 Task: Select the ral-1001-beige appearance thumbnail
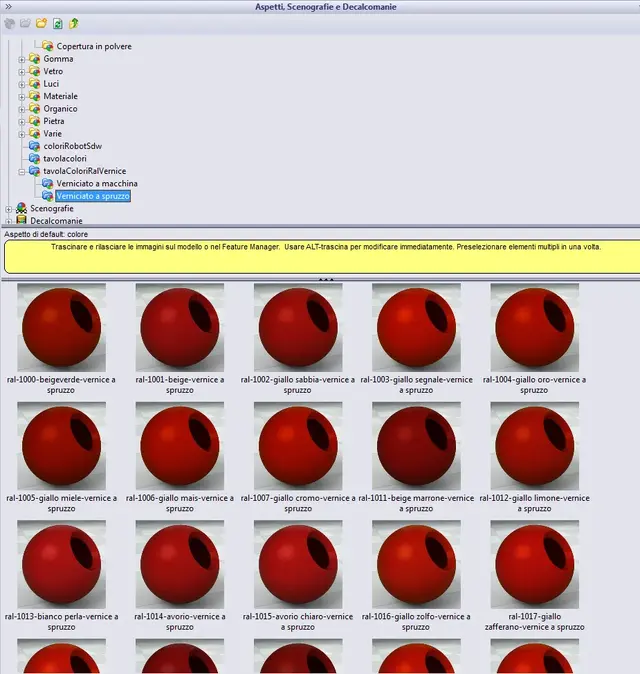point(180,328)
